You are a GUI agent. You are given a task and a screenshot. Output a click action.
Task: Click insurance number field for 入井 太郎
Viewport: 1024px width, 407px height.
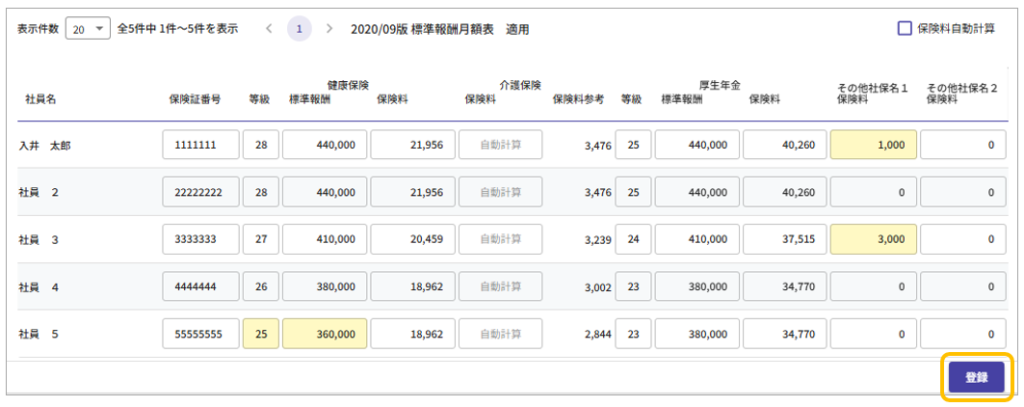[x=201, y=145]
